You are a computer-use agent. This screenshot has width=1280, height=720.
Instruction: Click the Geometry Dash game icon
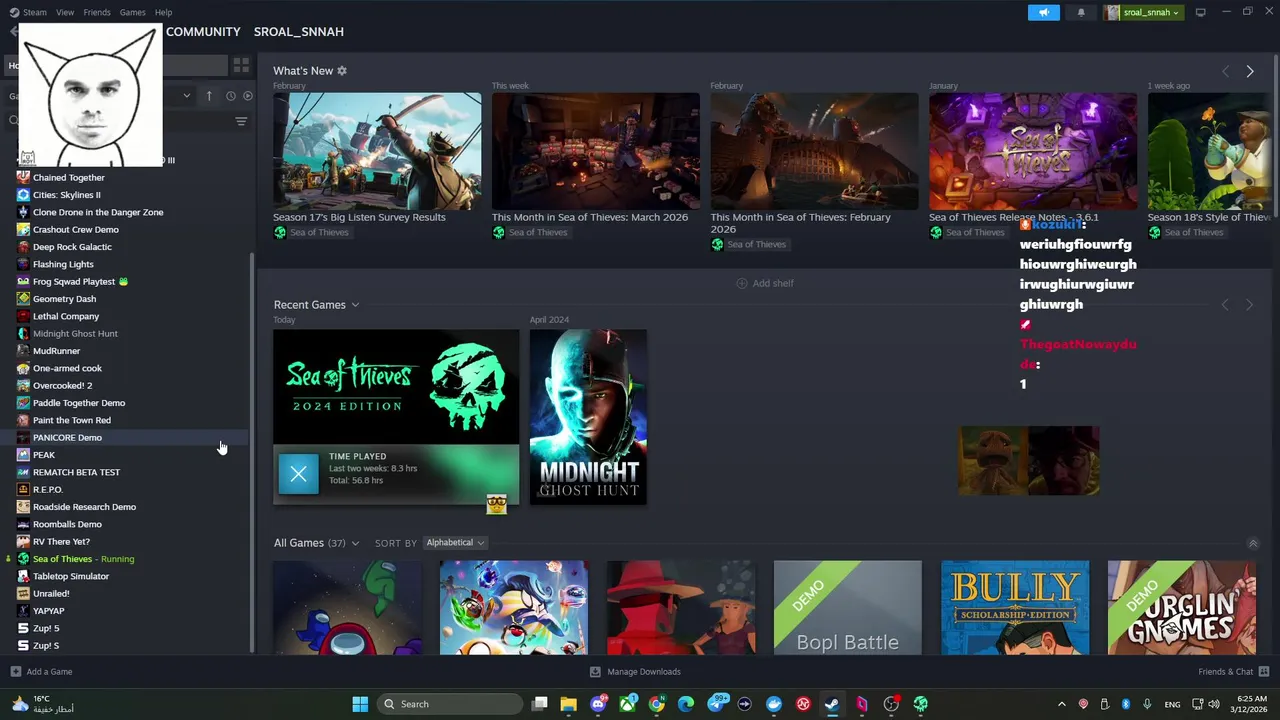23,299
